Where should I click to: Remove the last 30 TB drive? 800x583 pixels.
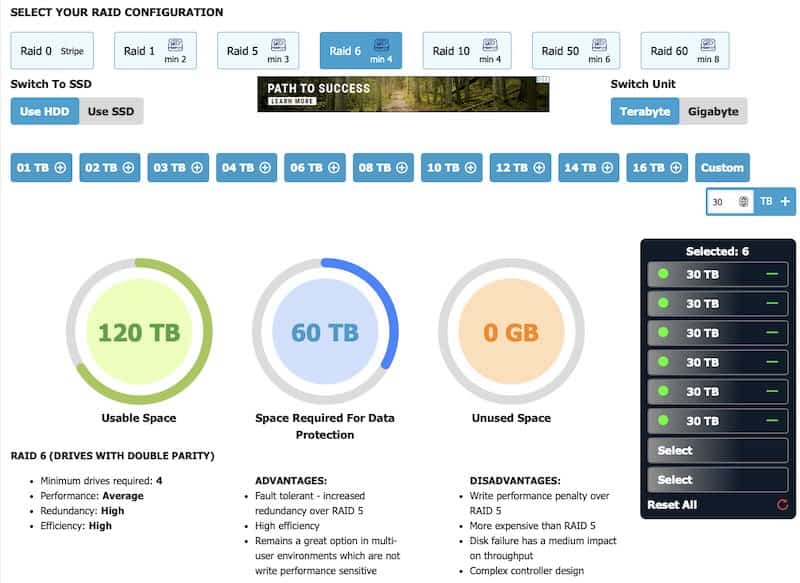(x=771, y=421)
